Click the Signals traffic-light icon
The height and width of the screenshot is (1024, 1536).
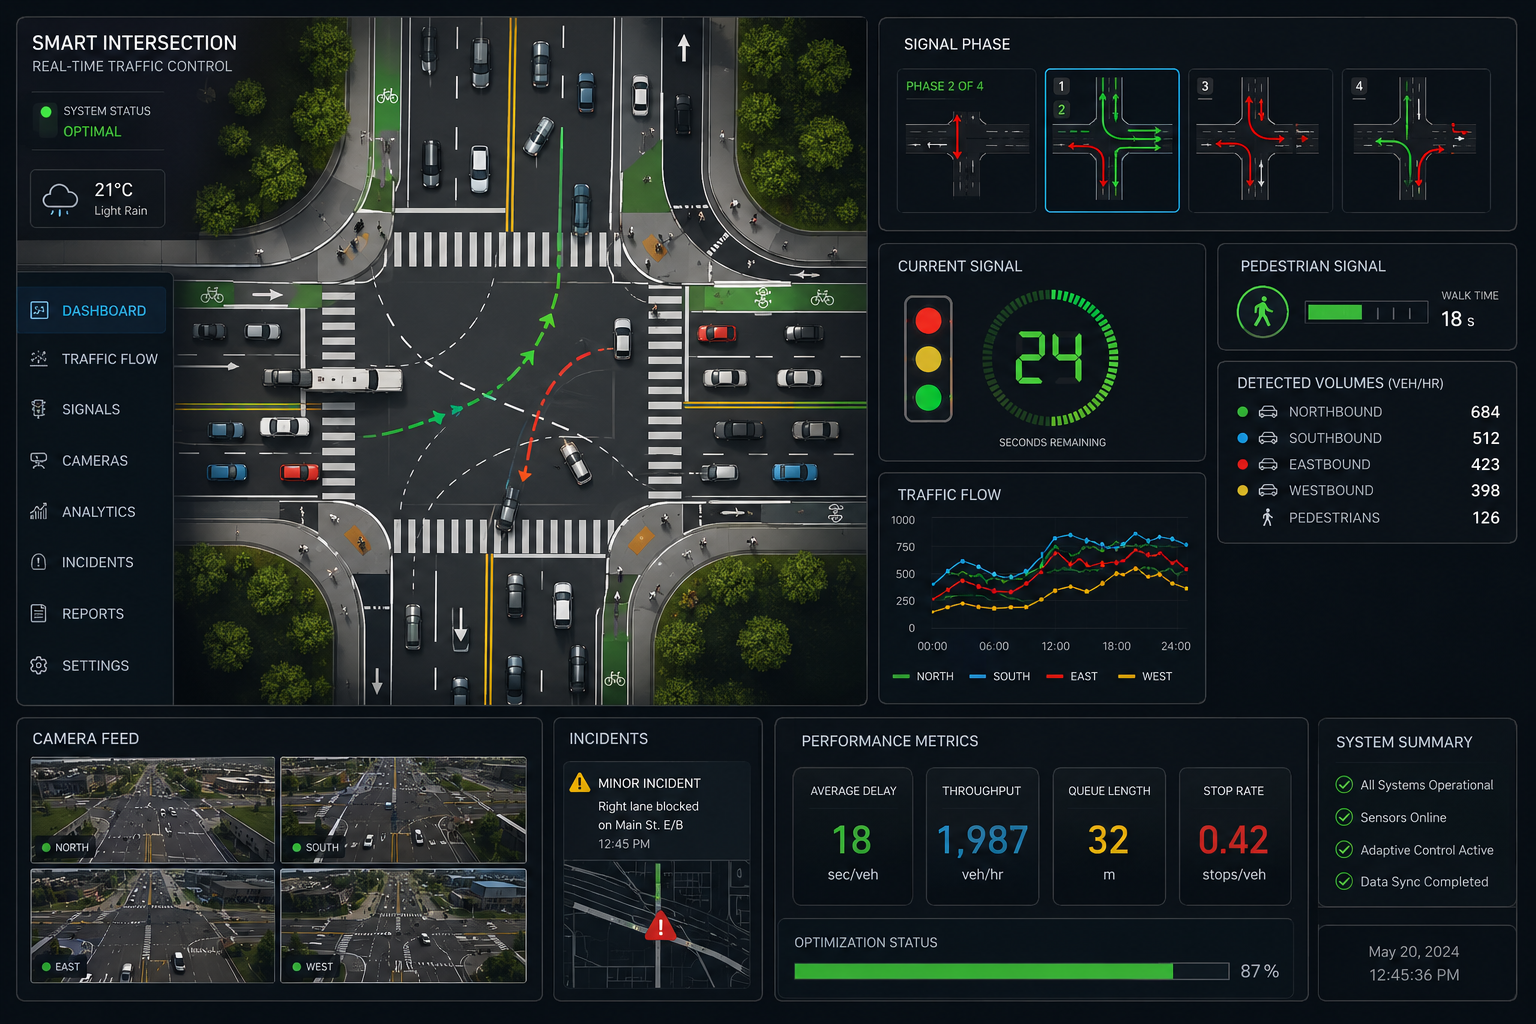click(39, 409)
